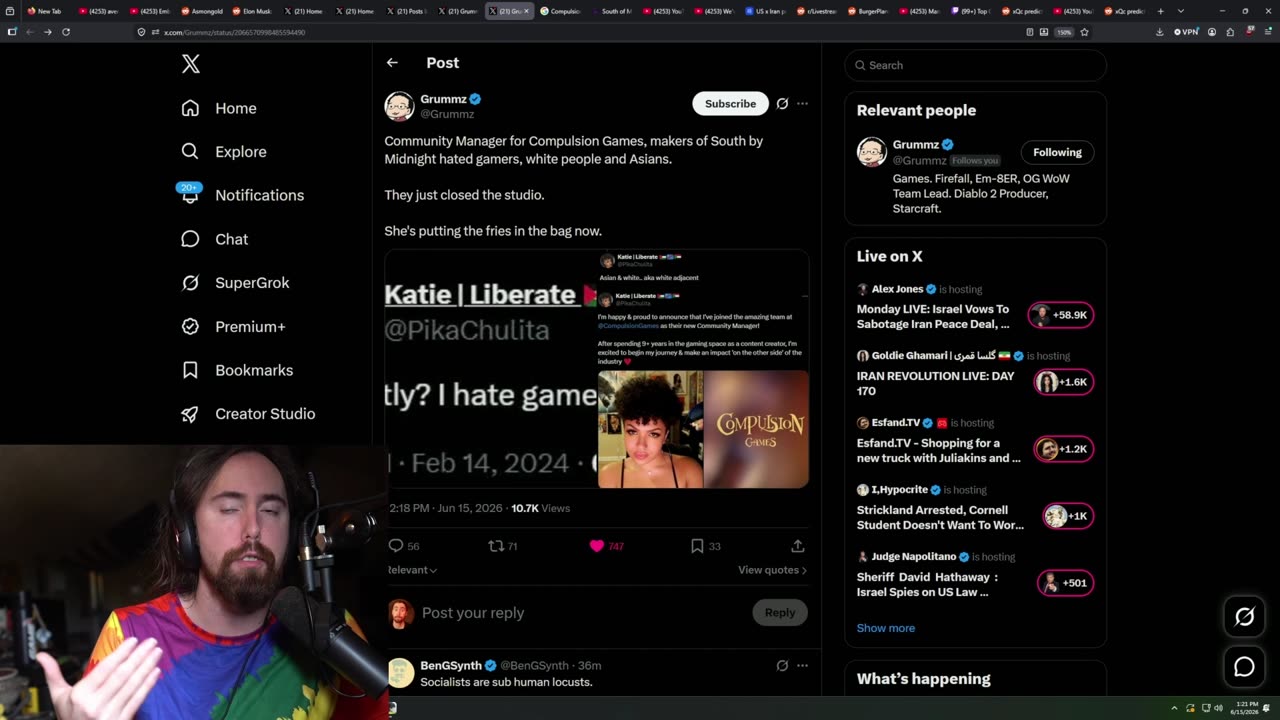Click the back arrow next to Post

pos(392,62)
